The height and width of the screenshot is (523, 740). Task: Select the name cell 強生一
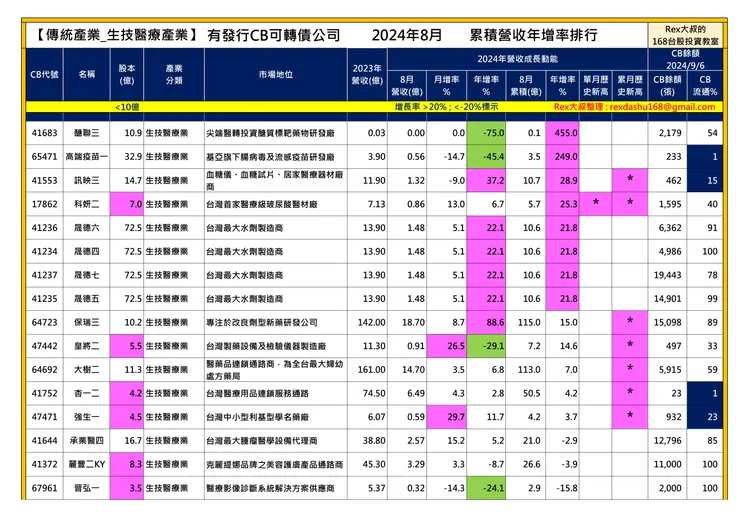click(87, 417)
